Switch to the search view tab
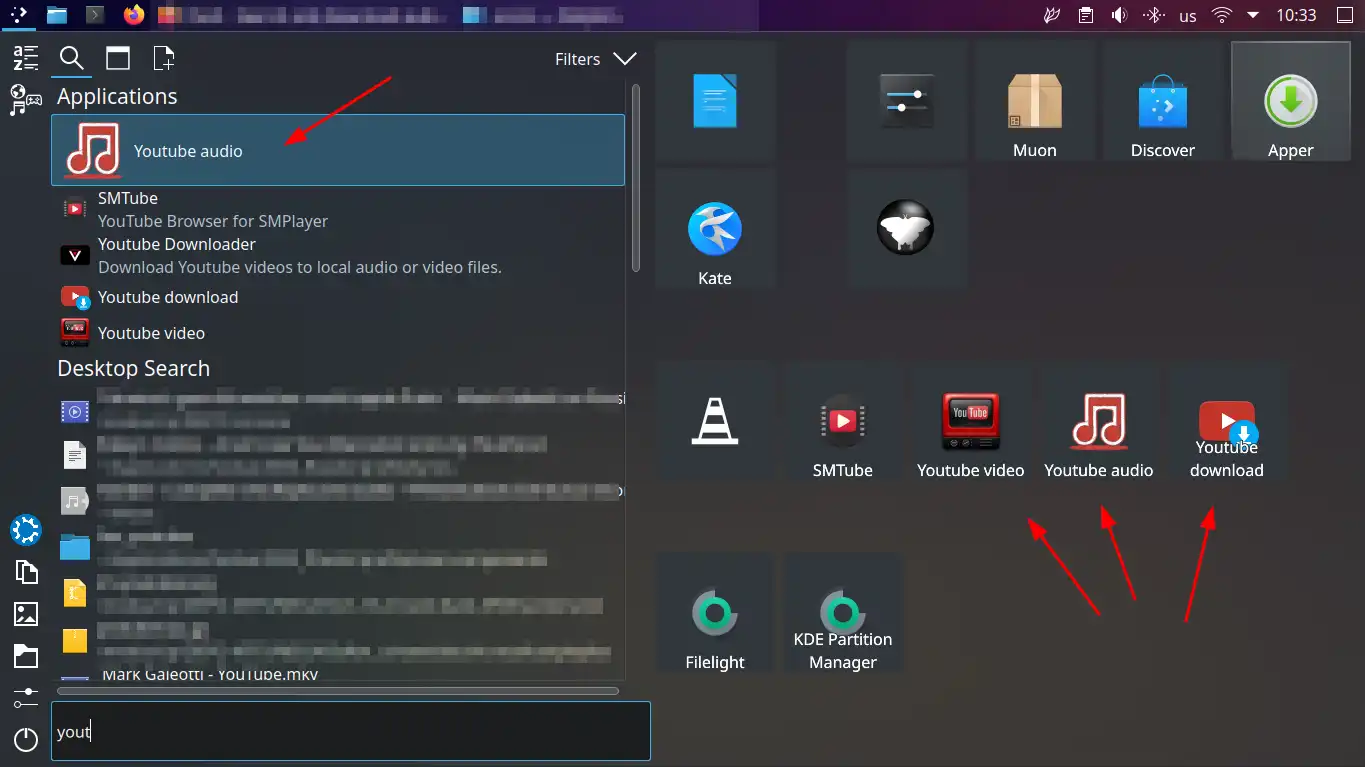This screenshot has height=767, width=1365. point(71,58)
